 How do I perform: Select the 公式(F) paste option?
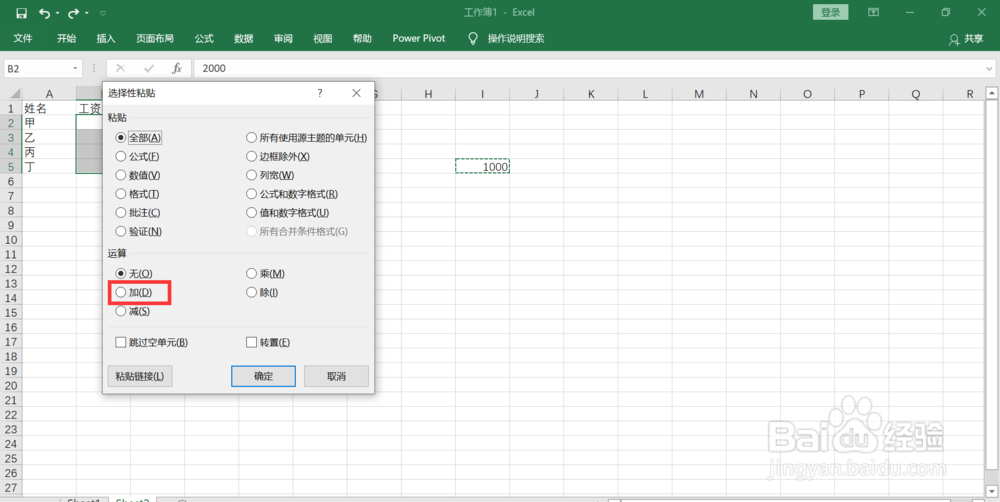[x=137, y=156]
